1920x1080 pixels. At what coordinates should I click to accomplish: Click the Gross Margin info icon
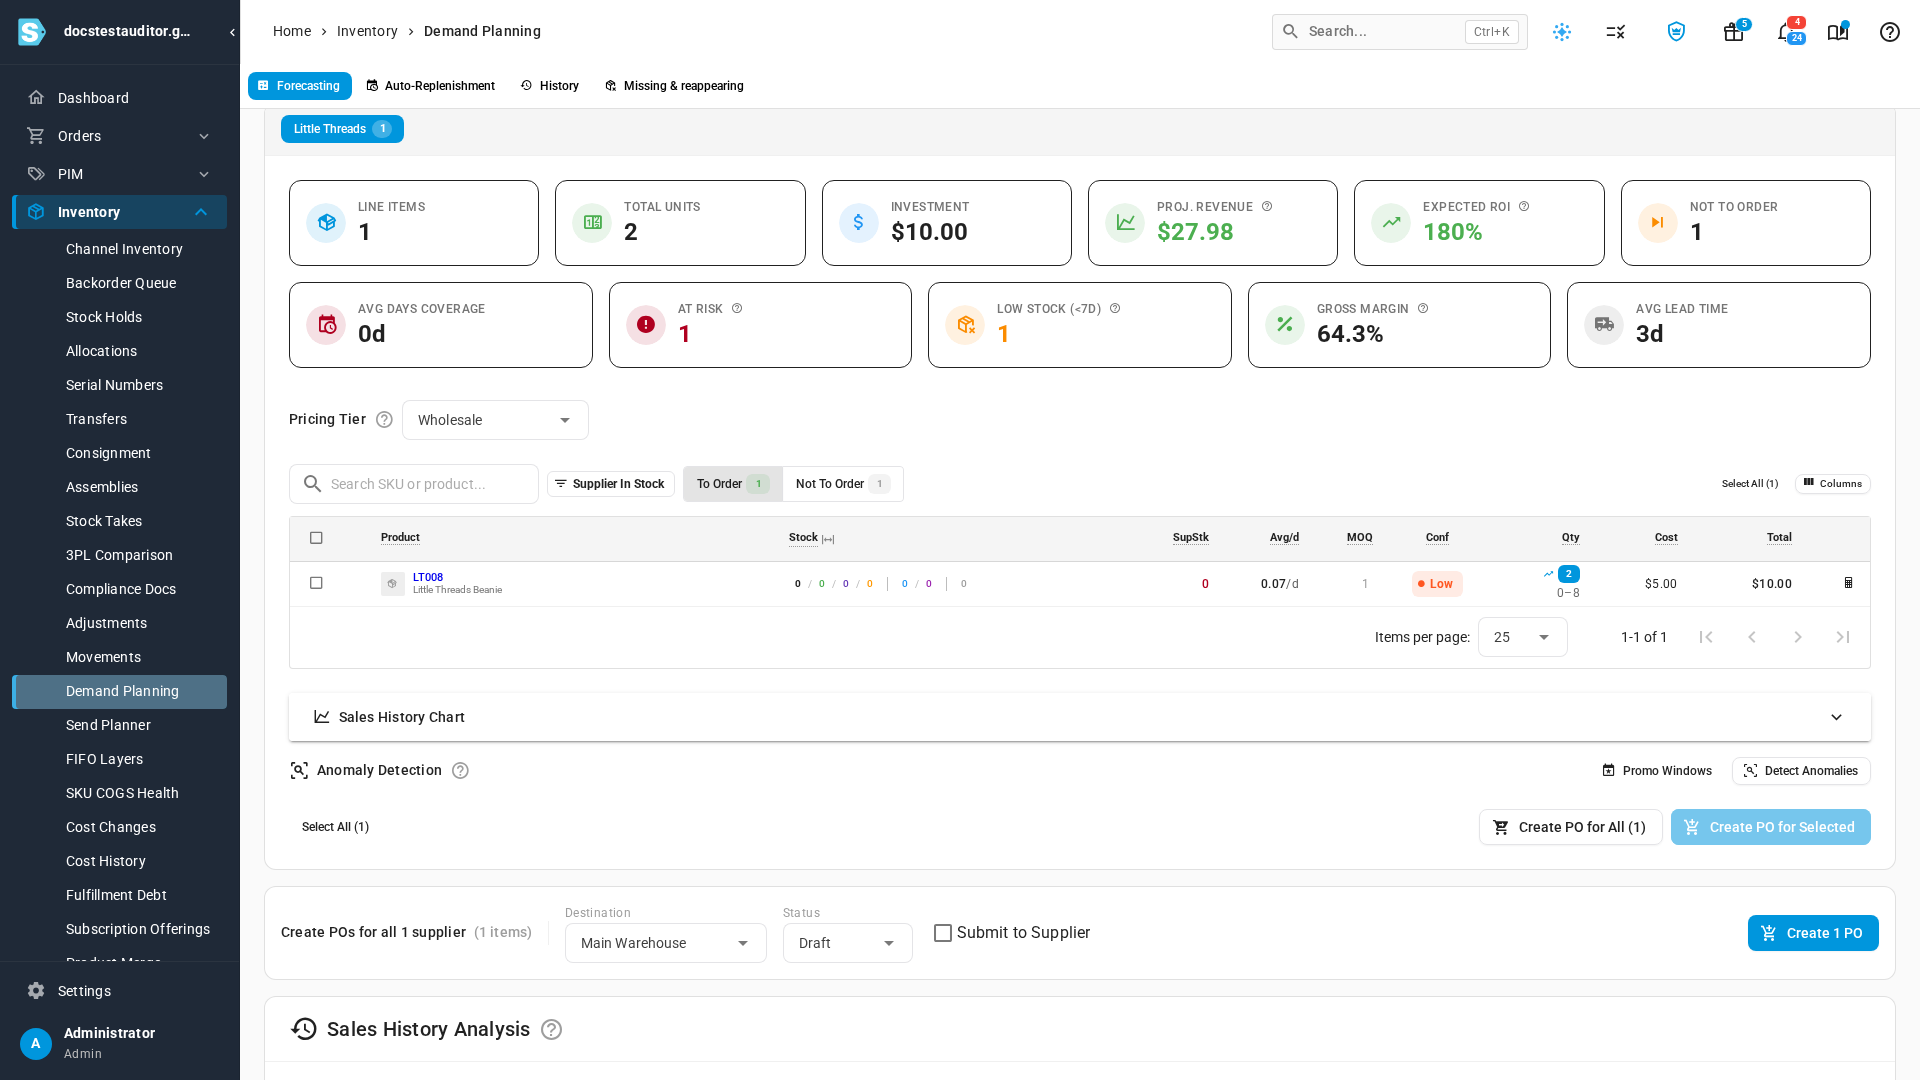[1423, 309]
